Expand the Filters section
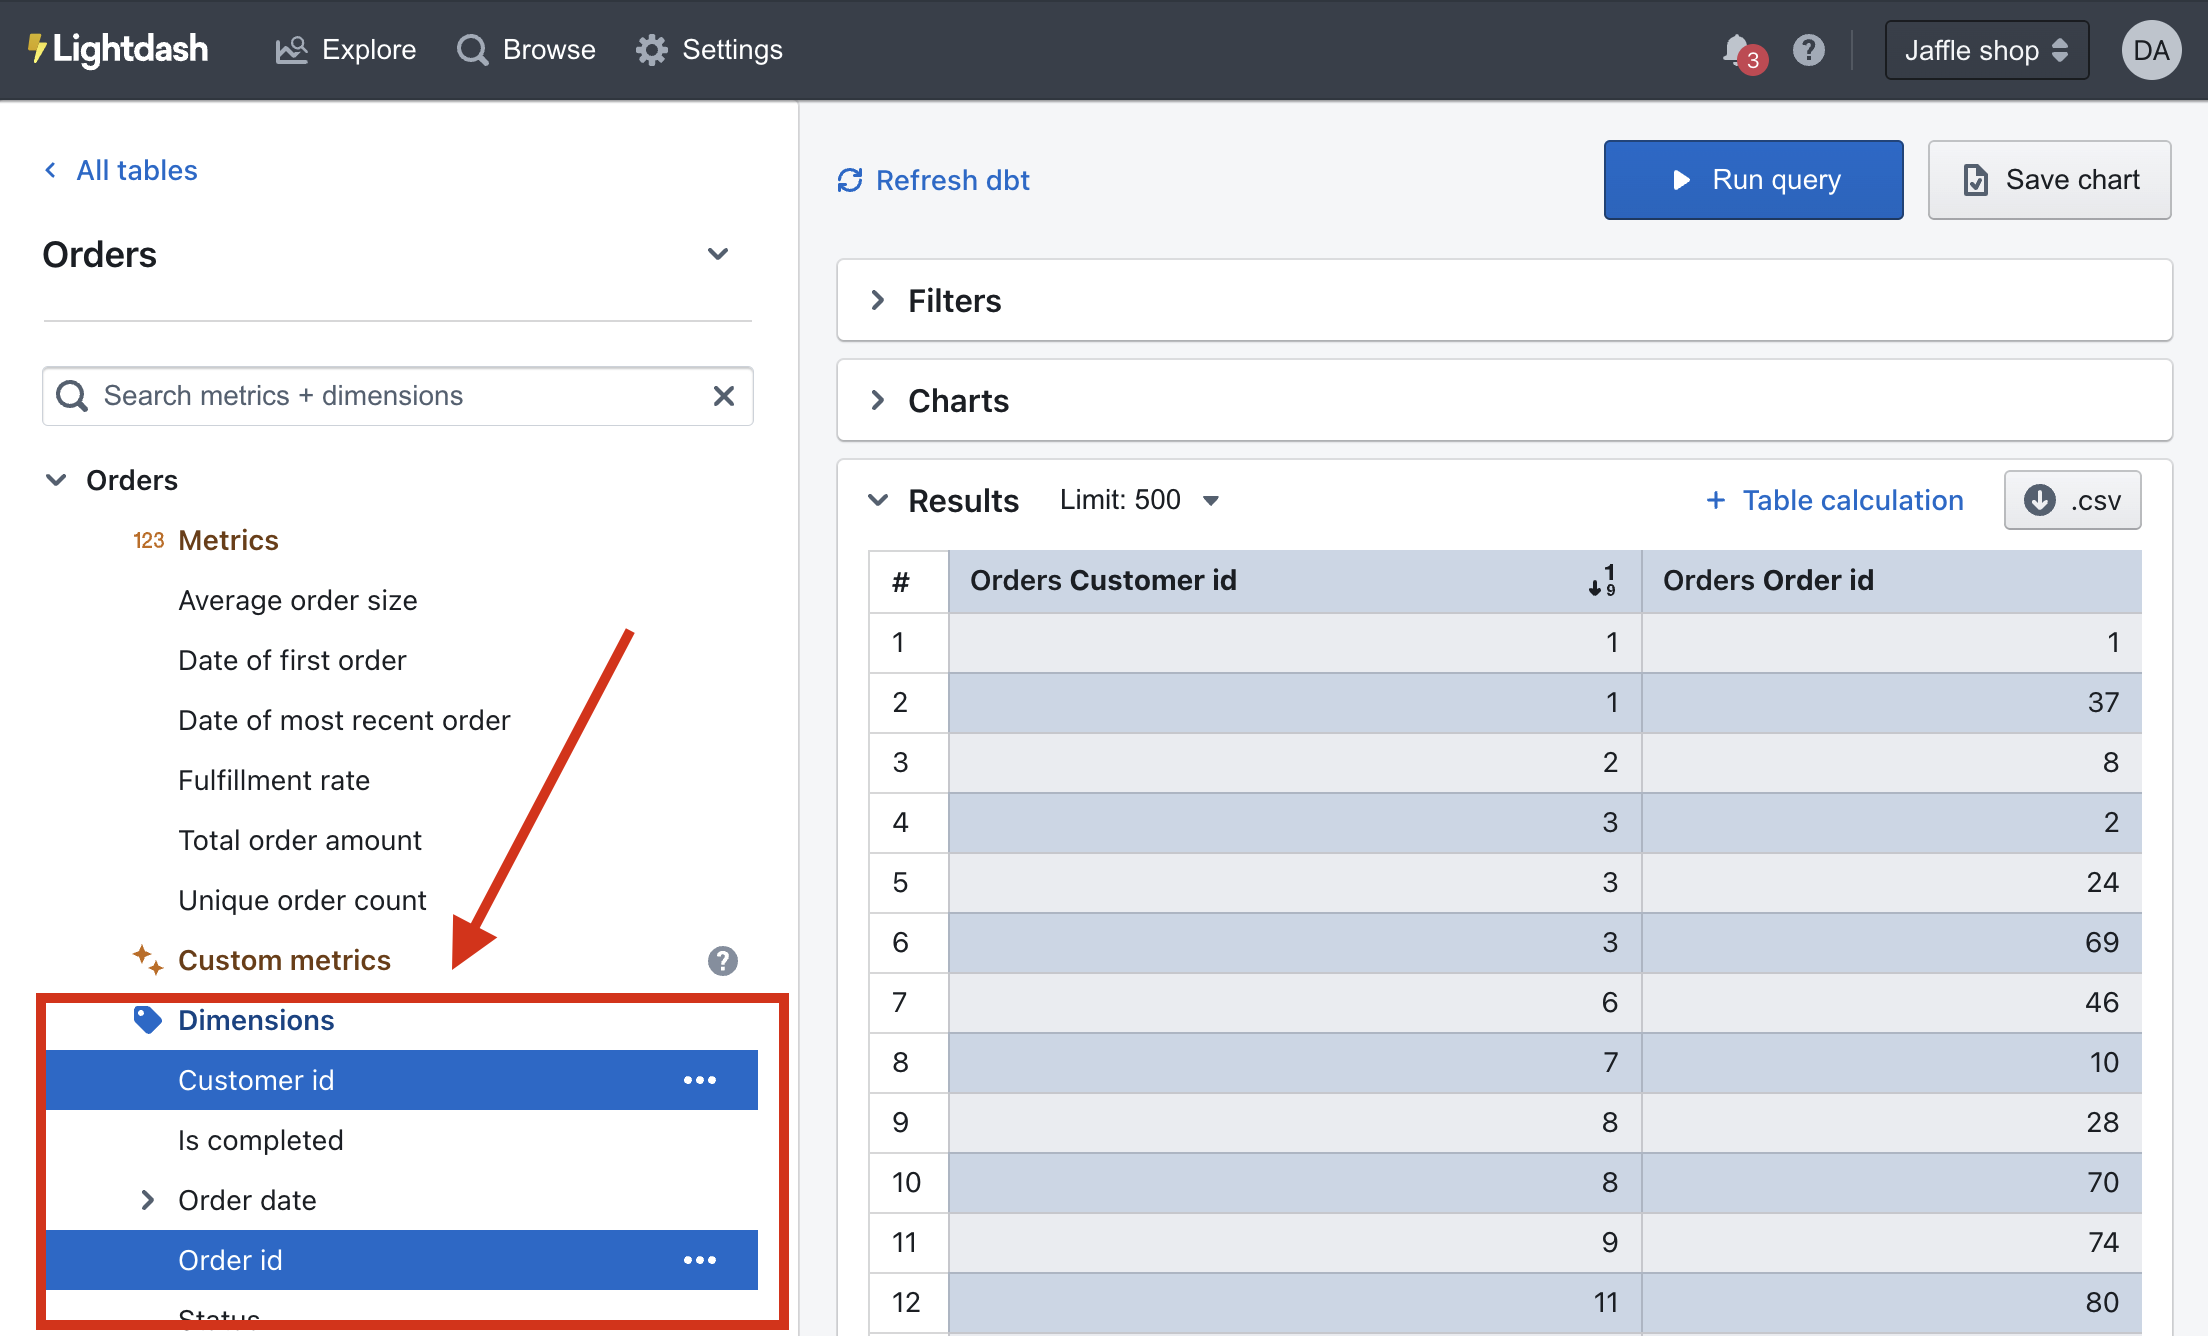2208x1336 pixels. point(954,301)
